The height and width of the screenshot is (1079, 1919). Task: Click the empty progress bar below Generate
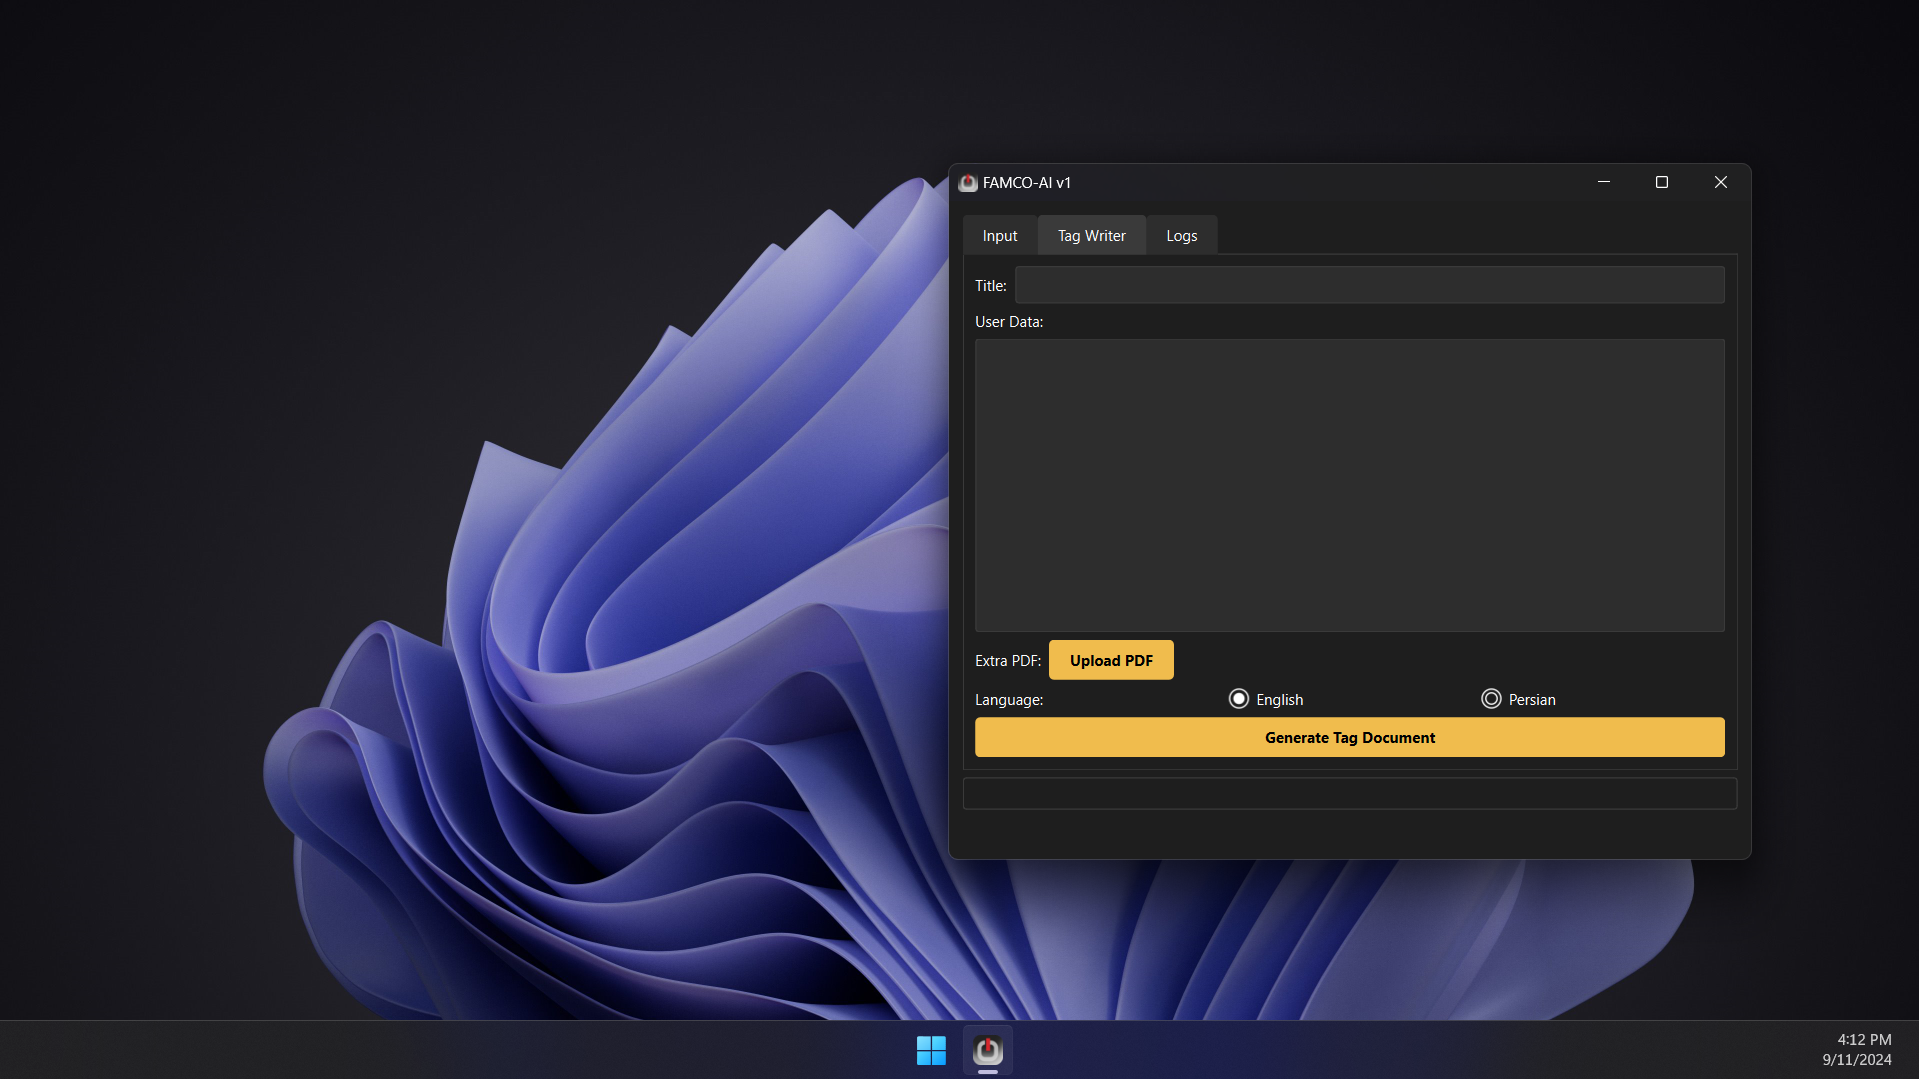[1349, 794]
